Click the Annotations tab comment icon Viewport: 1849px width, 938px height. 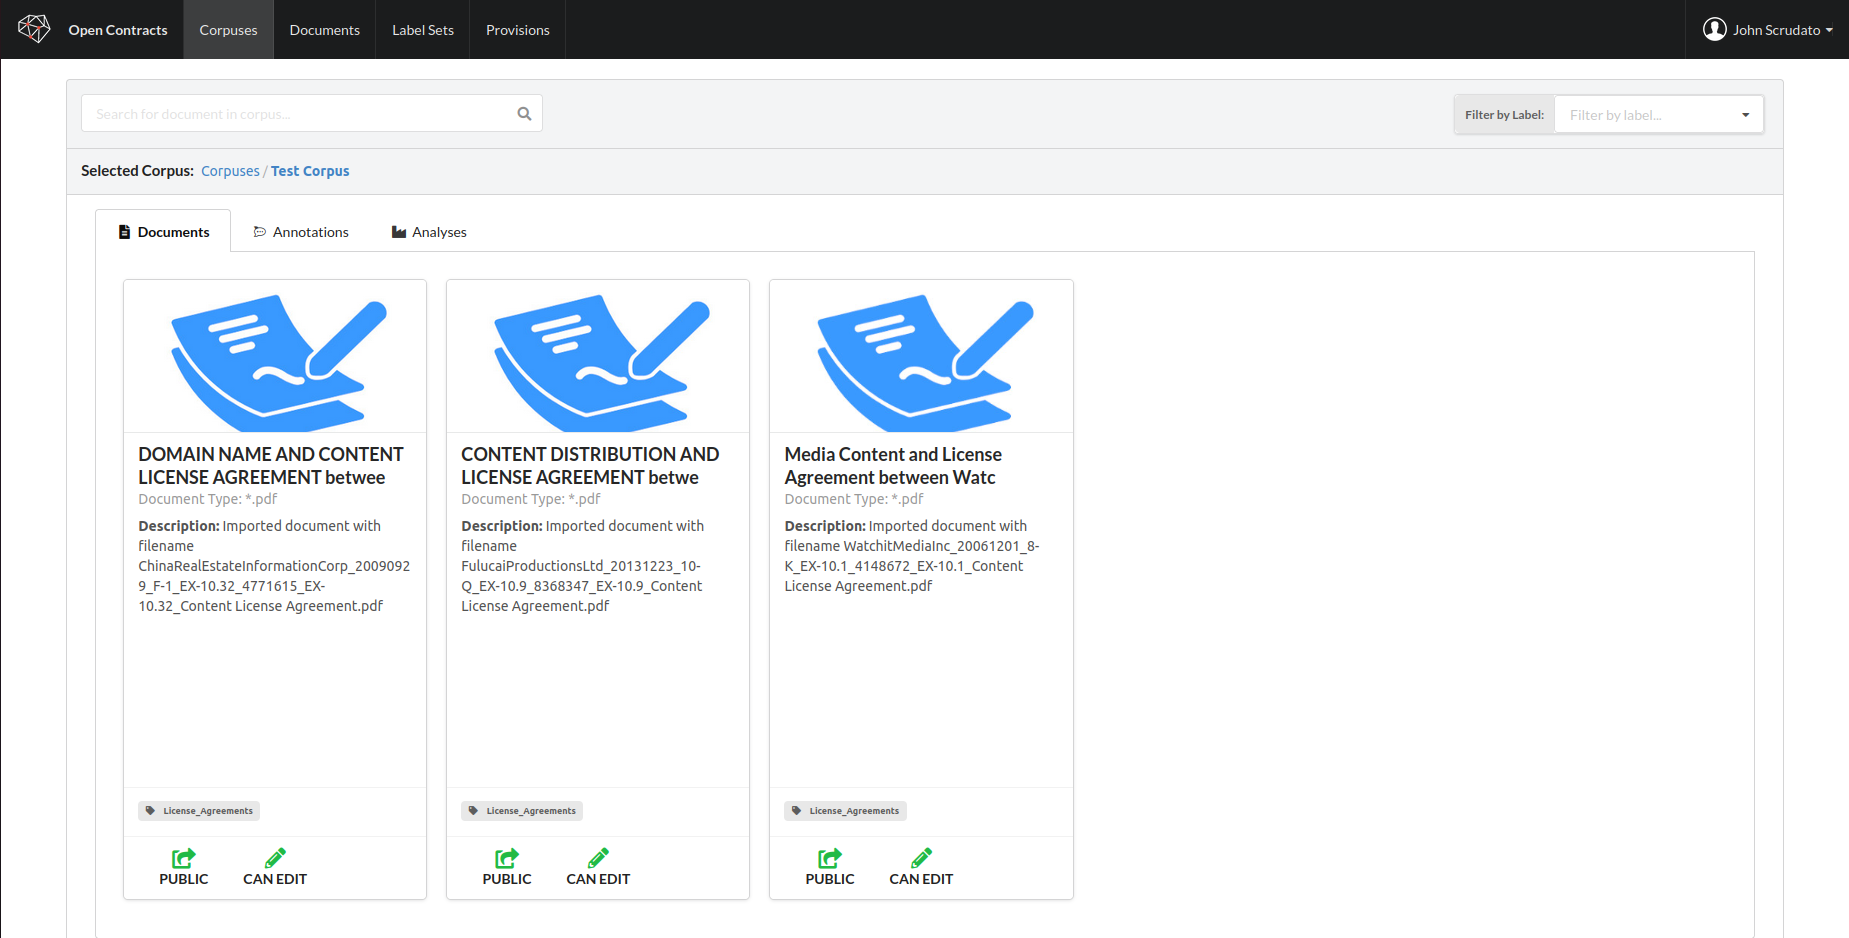(260, 232)
